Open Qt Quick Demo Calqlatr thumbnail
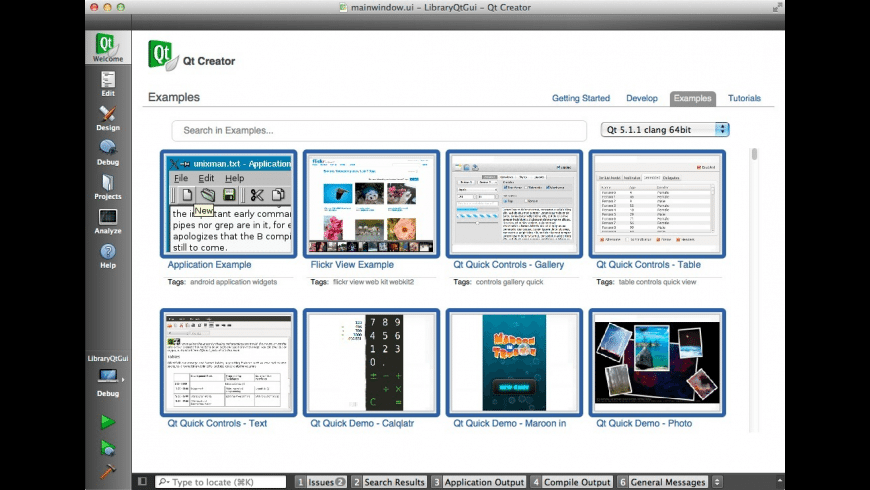Image resolution: width=870 pixels, height=490 pixels. [x=371, y=362]
